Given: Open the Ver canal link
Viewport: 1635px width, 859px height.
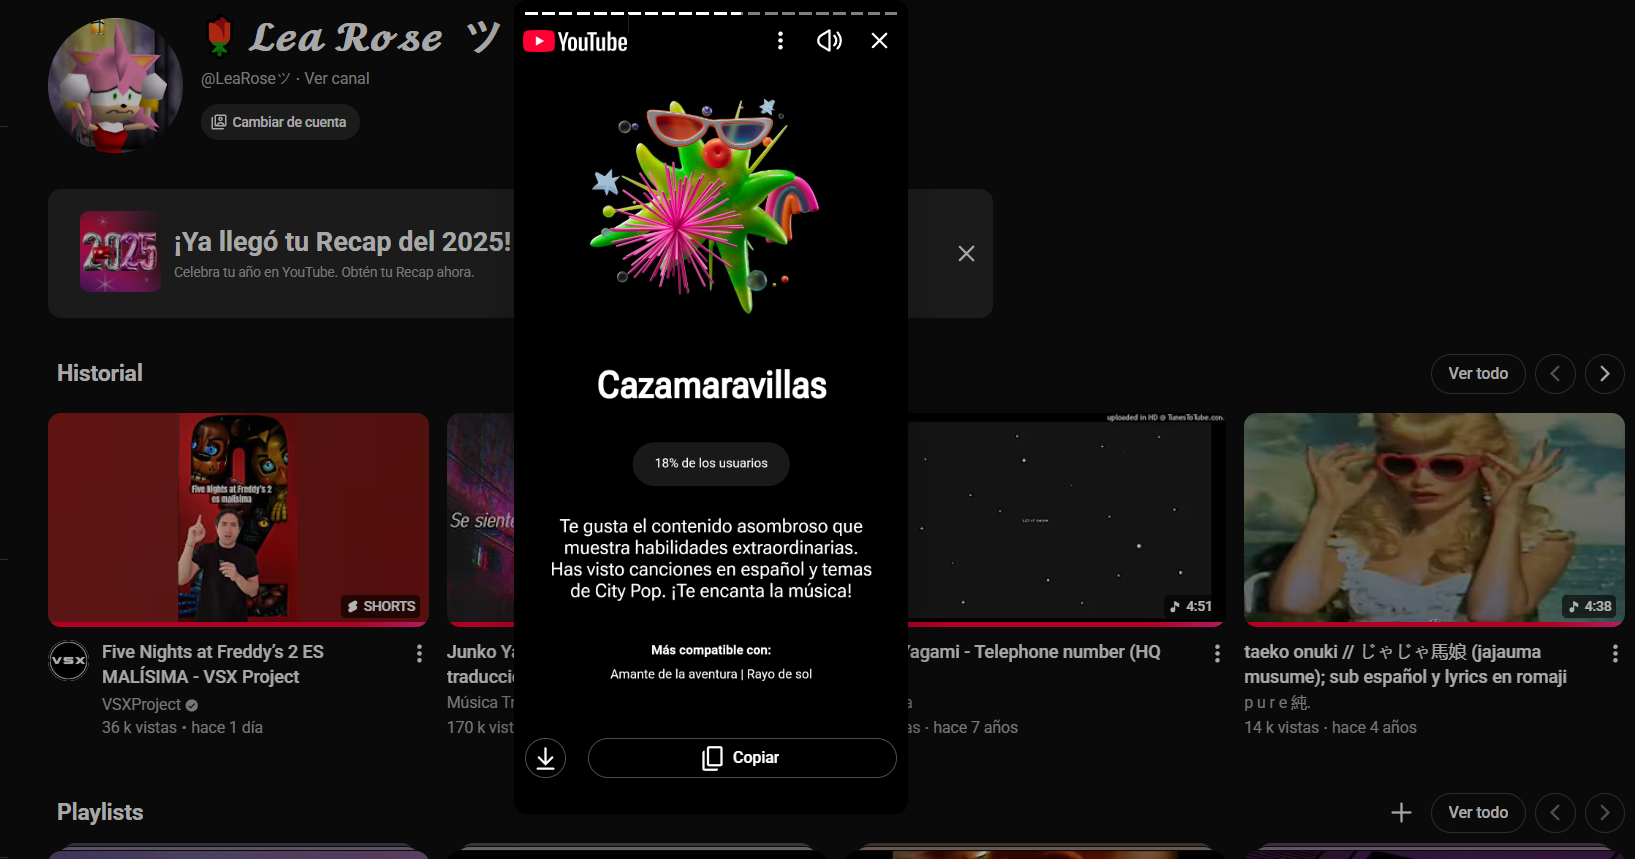Looking at the screenshot, I should coord(337,79).
